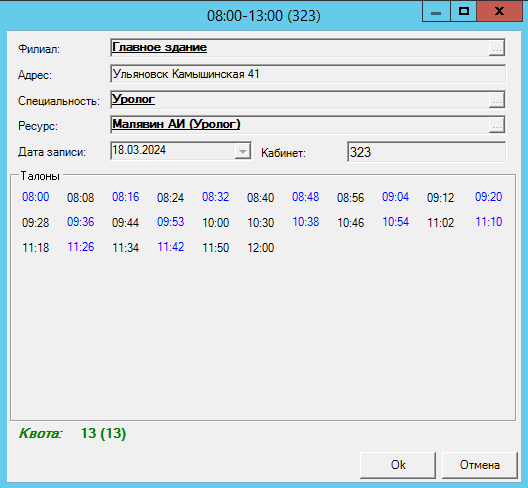Image resolution: width=528 pixels, height=488 pixels.
Task: Select the 11:26 appointment slot
Action: coord(81,247)
